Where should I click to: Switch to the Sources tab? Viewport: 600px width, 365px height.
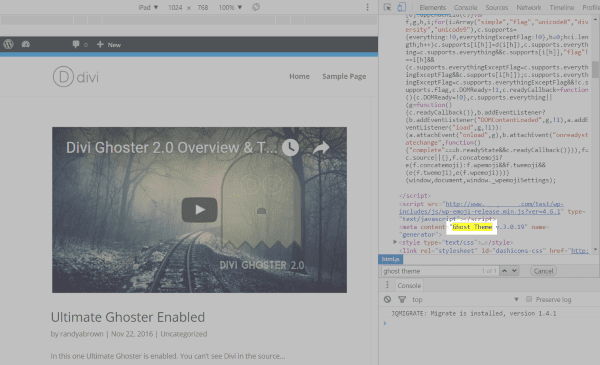(497, 8)
